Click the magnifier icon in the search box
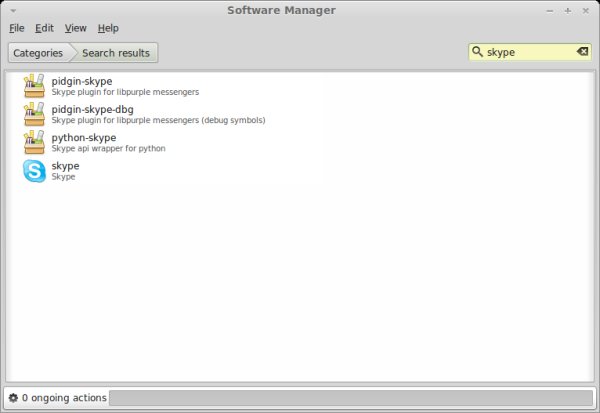Image resolution: width=600 pixels, height=413 pixels. [478, 52]
